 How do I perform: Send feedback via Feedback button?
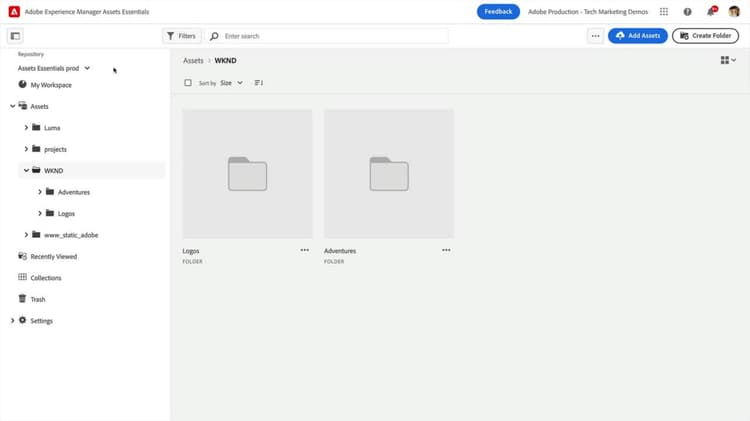point(498,11)
